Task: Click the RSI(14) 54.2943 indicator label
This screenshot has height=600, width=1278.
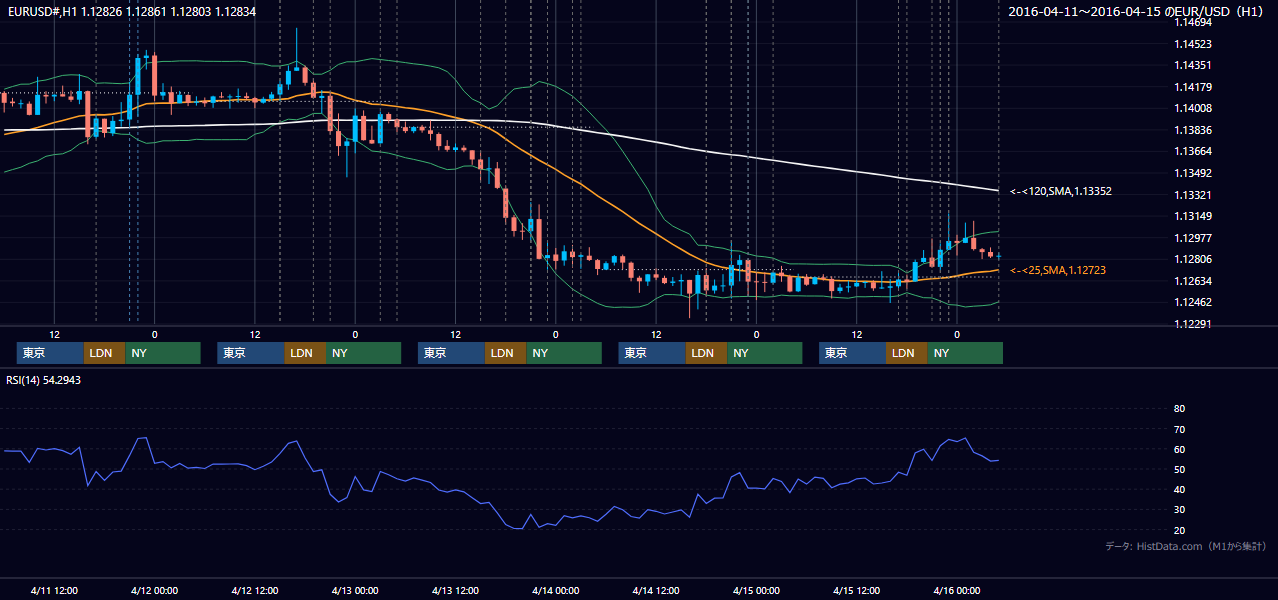Action: [x=43, y=380]
